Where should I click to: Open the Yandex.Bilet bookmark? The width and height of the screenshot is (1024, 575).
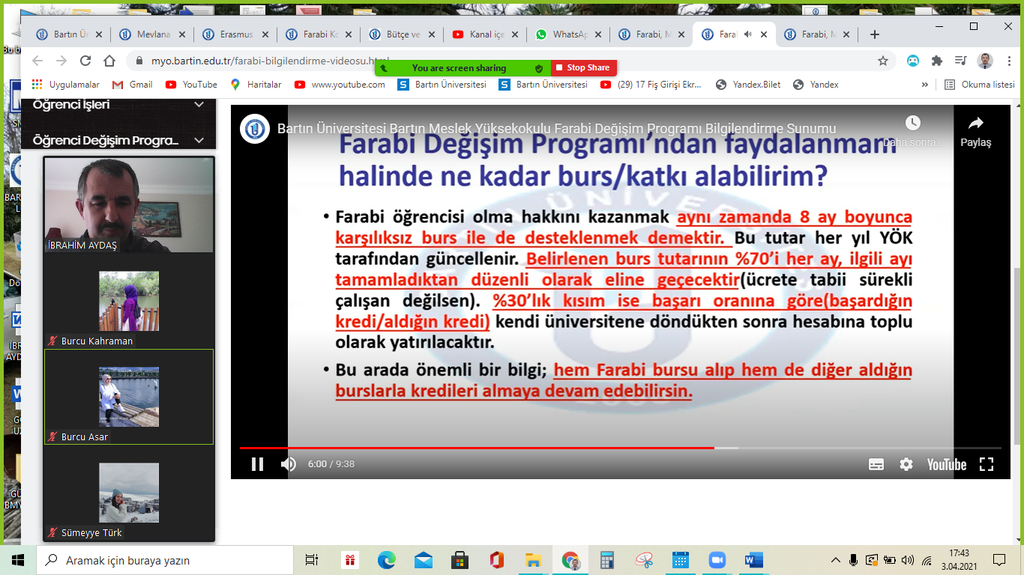tap(748, 84)
